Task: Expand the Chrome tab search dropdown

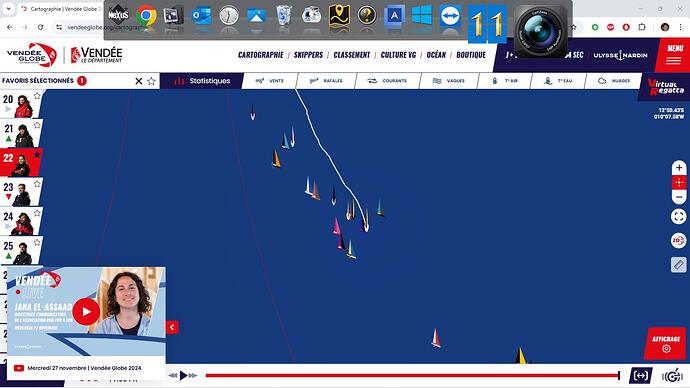Action: (x=8, y=9)
